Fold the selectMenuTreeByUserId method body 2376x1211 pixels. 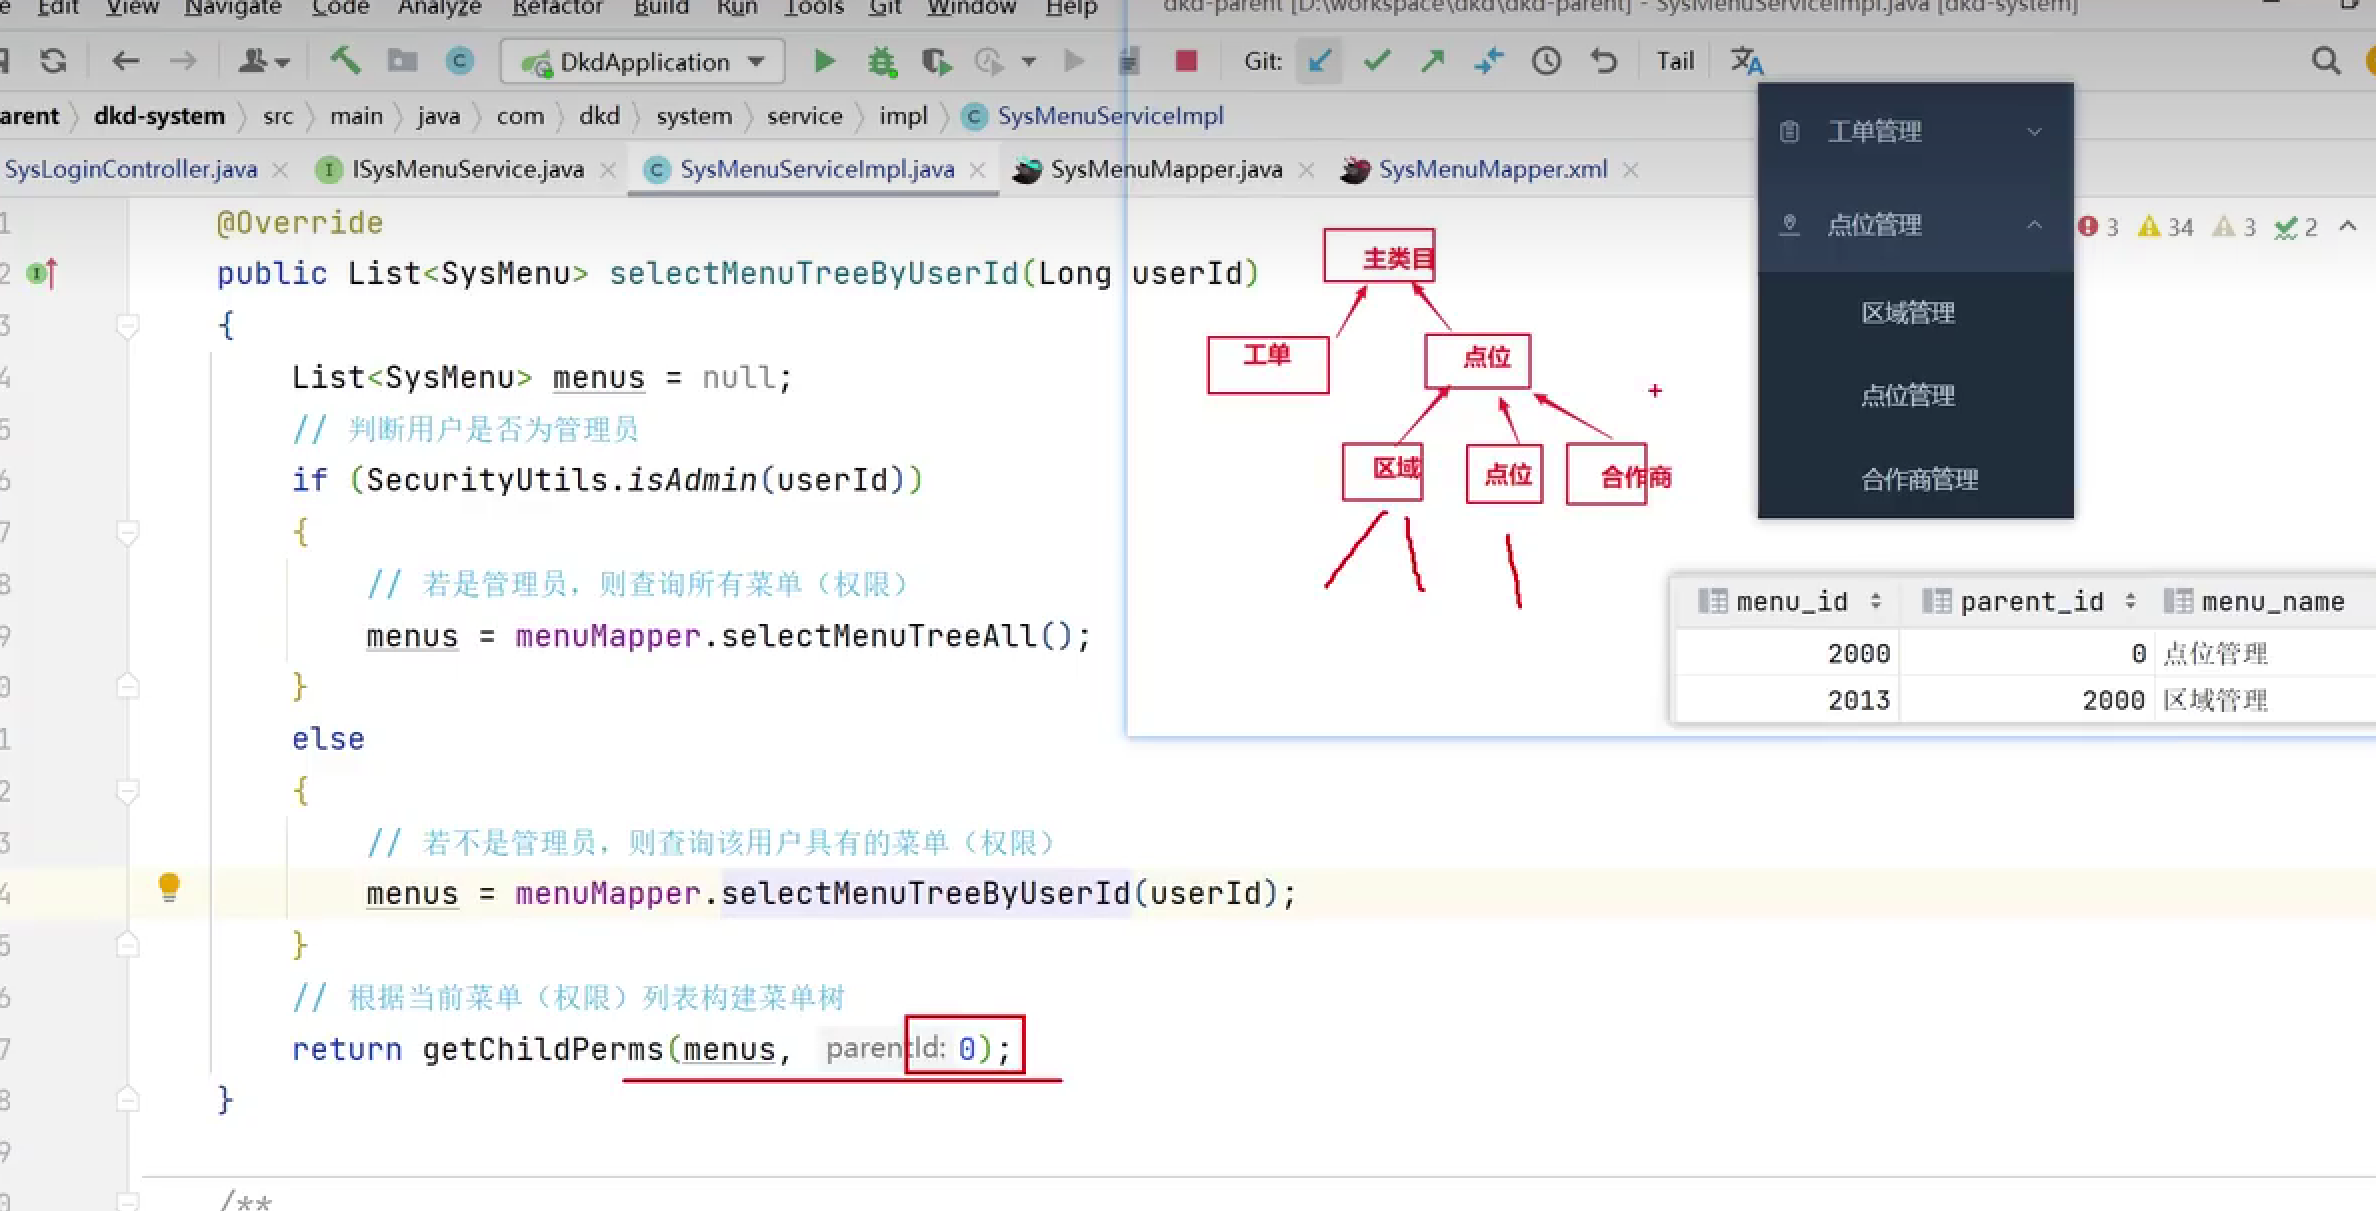click(127, 326)
